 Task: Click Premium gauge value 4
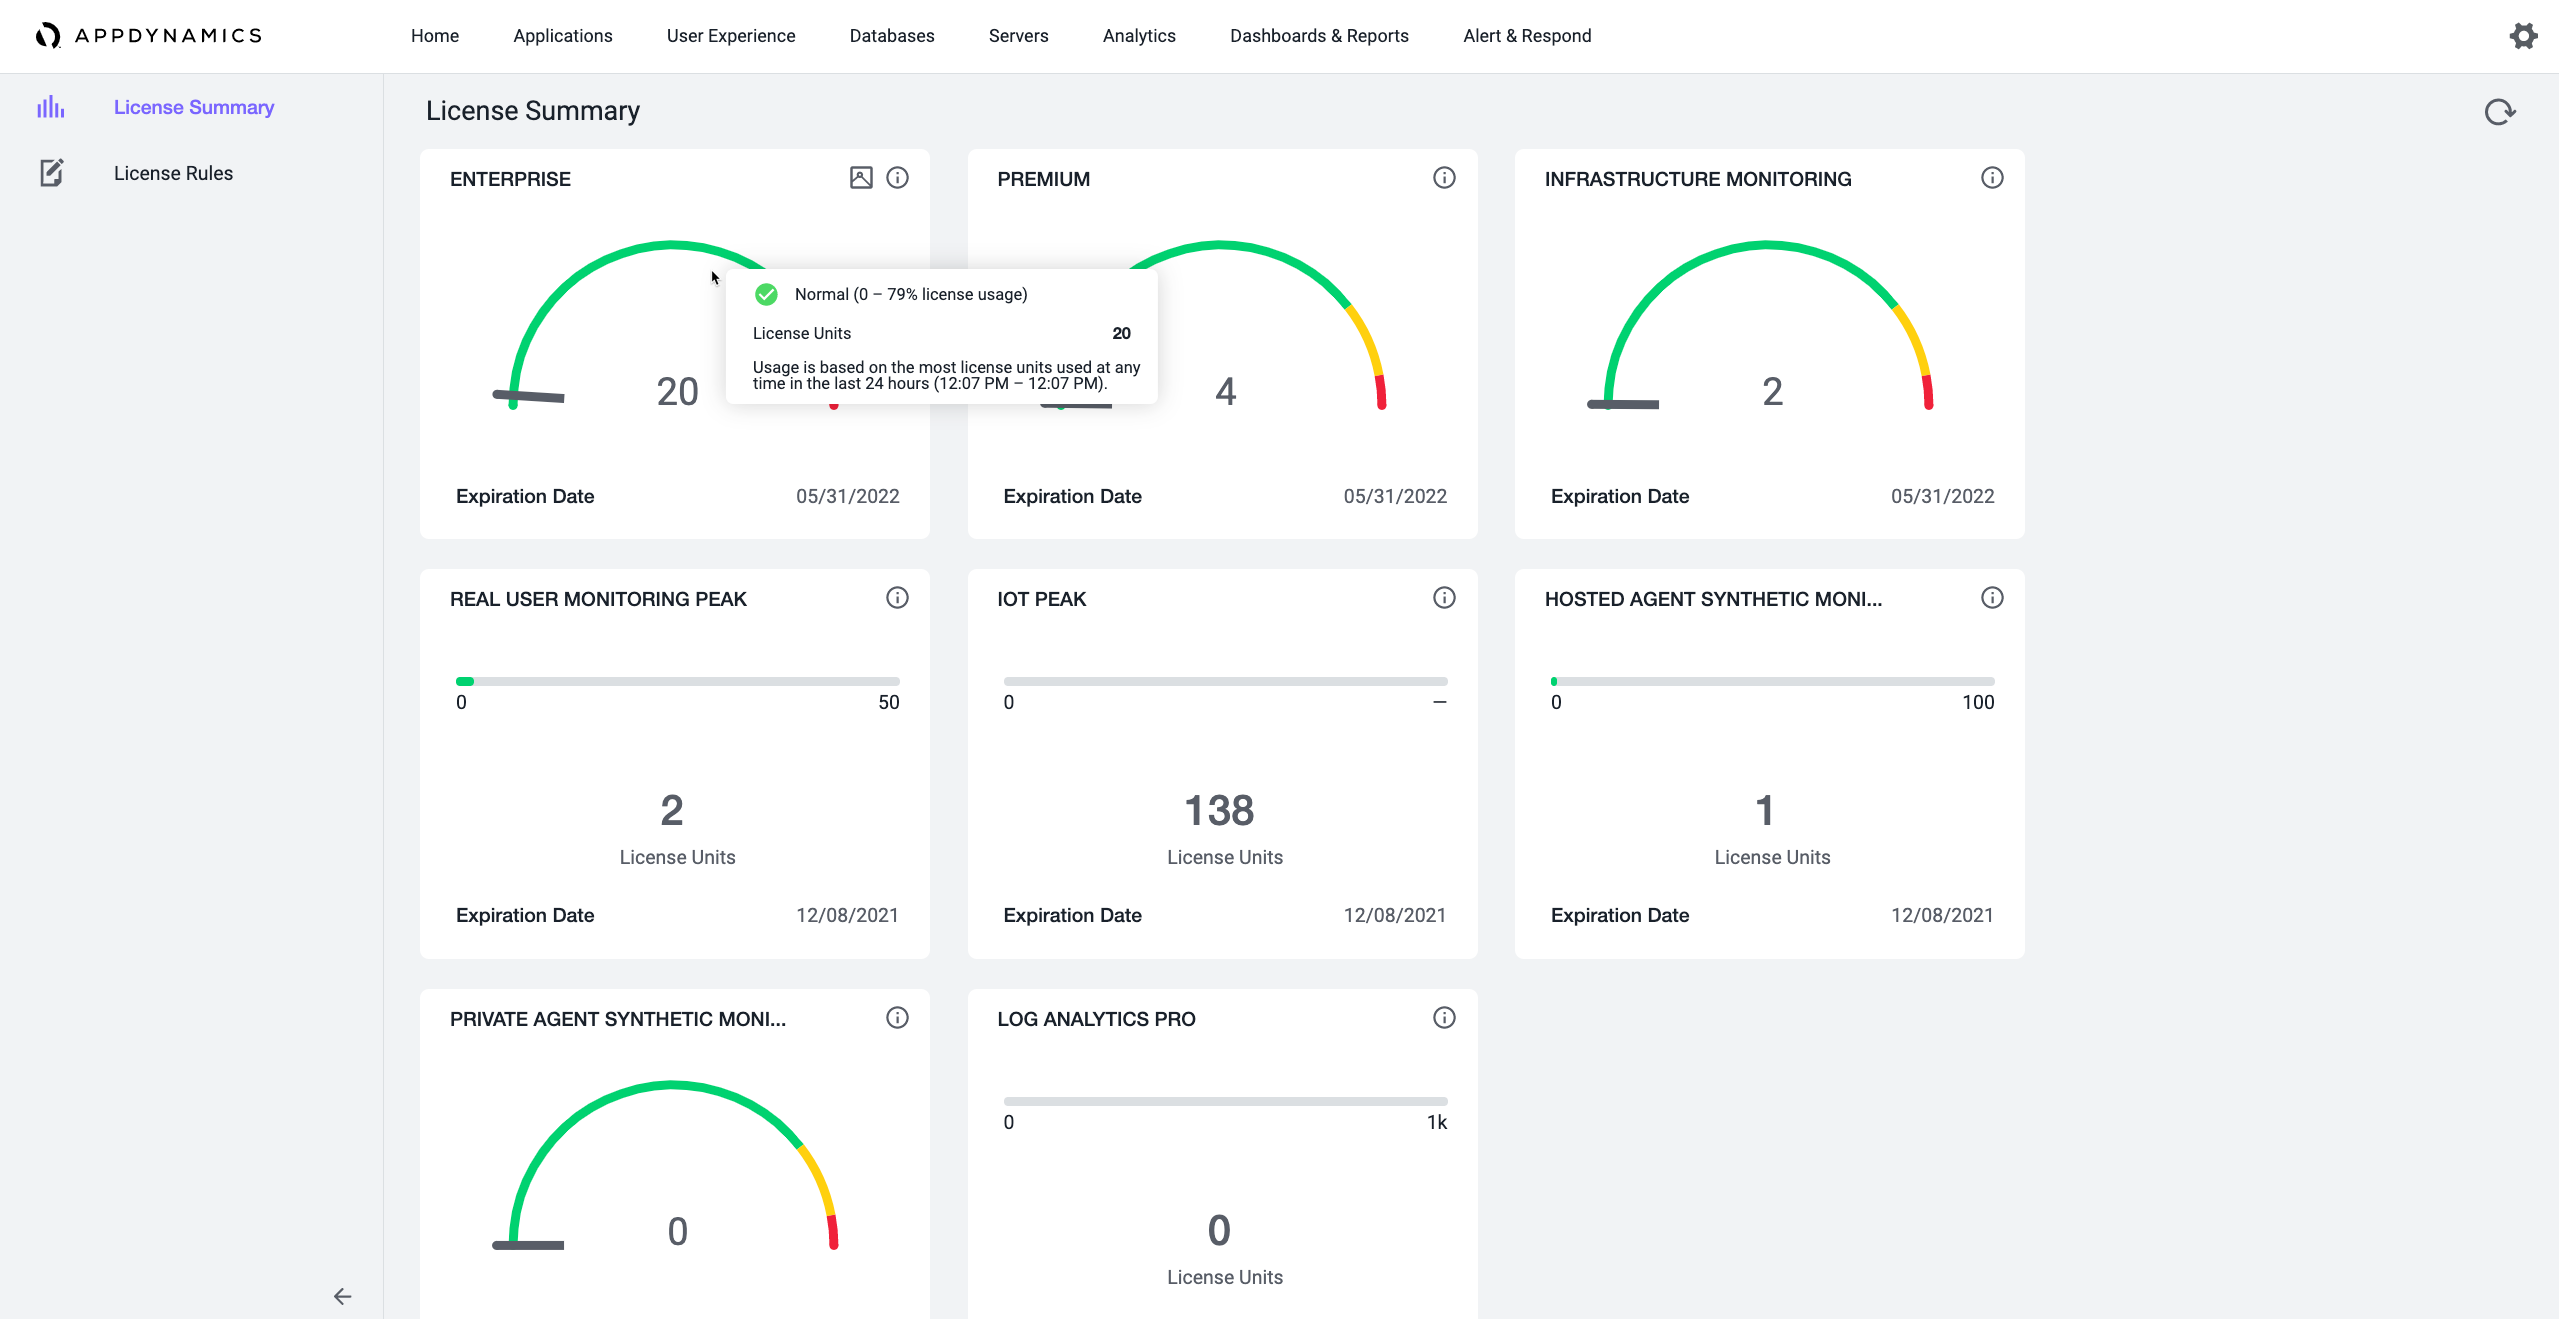(1225, 392)
